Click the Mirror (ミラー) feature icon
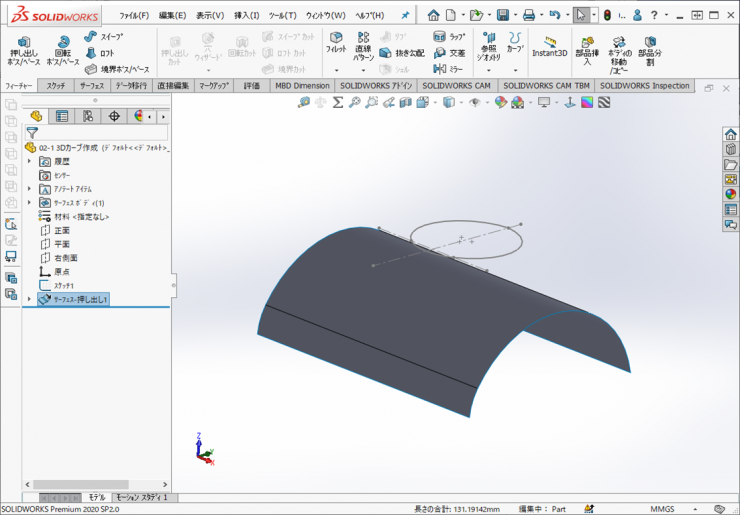This screenshot has height=515, width=740. [x=440, y=68]
